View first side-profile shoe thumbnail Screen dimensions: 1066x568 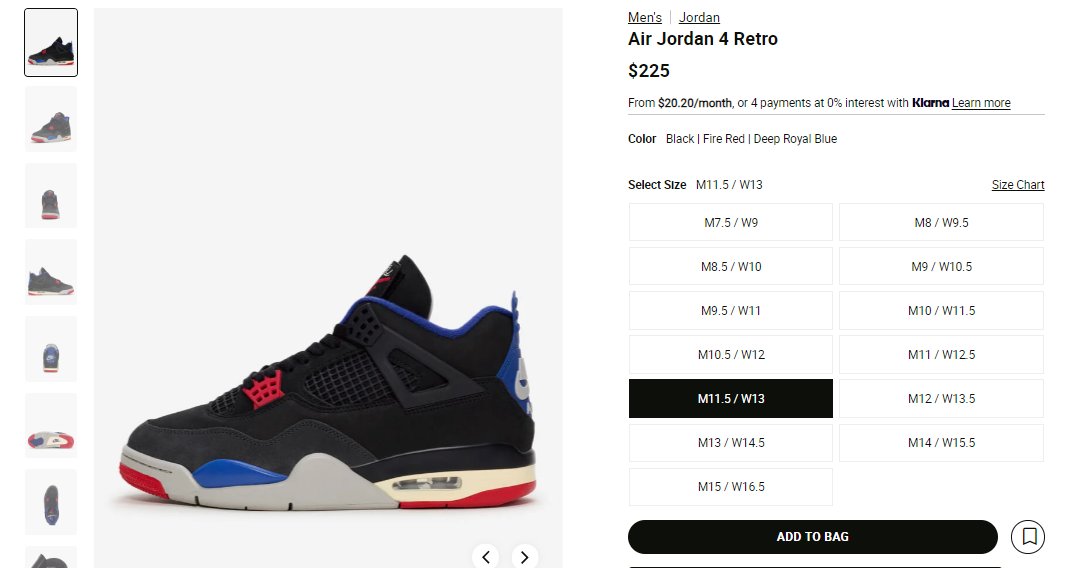[x=51, y=42]
